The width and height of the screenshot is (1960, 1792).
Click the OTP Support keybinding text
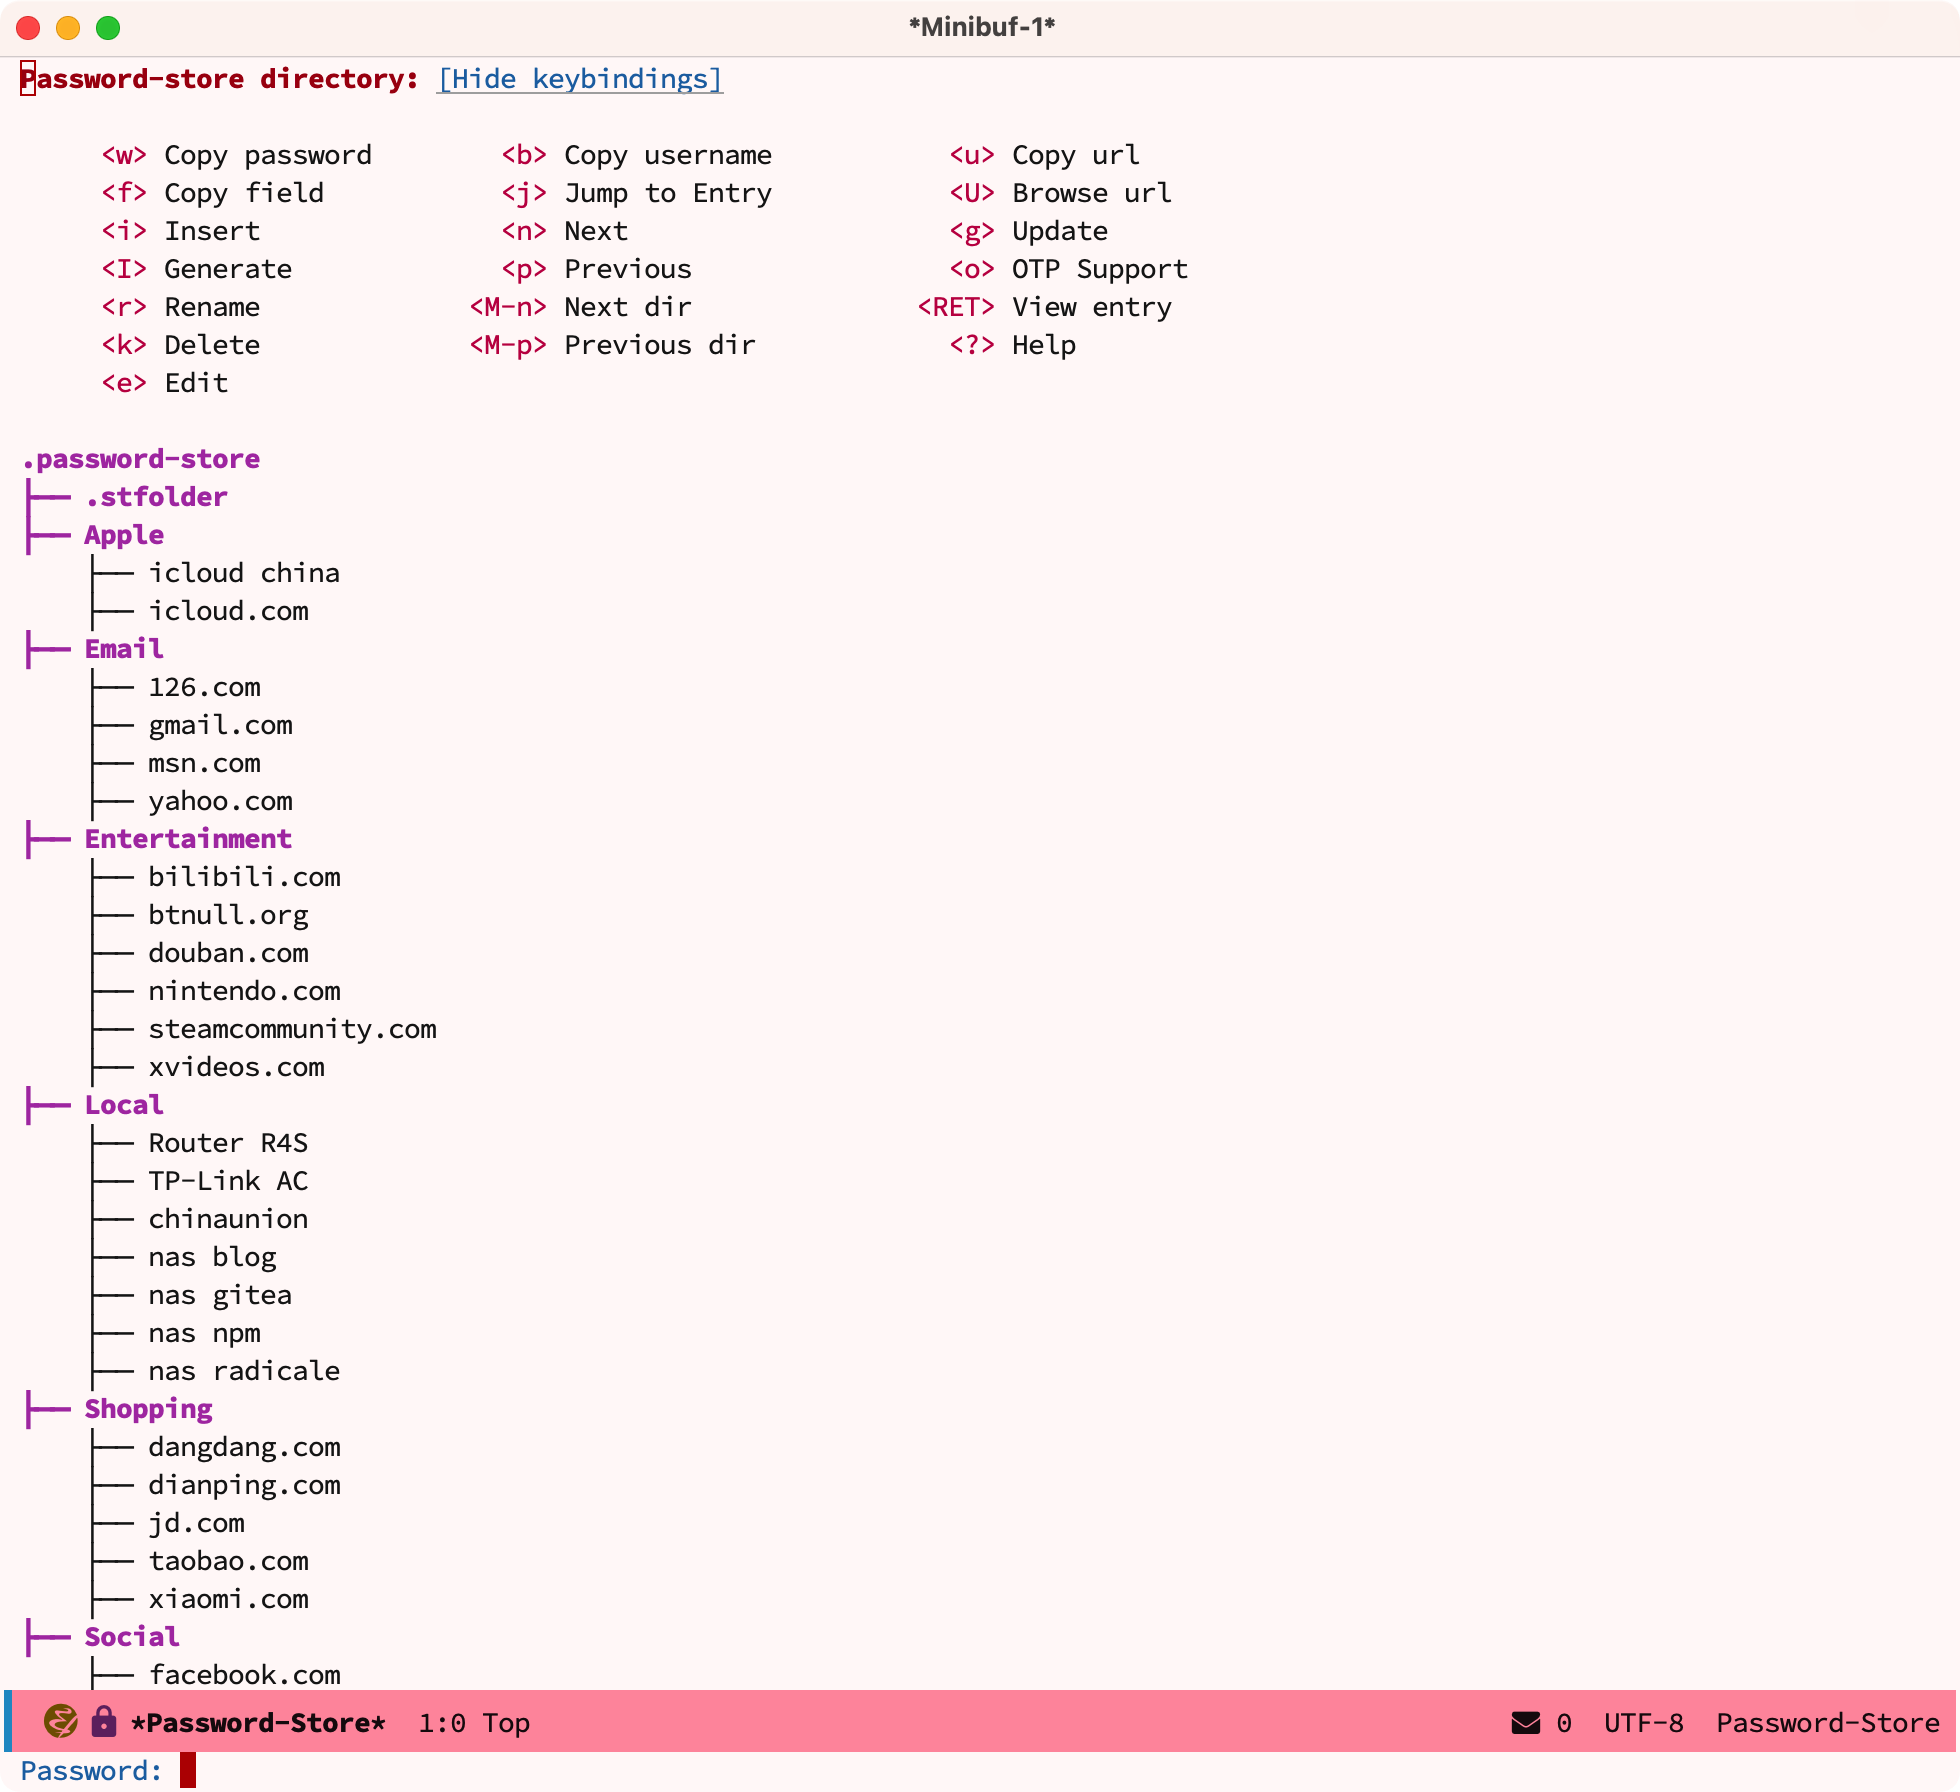(1100, 269)
